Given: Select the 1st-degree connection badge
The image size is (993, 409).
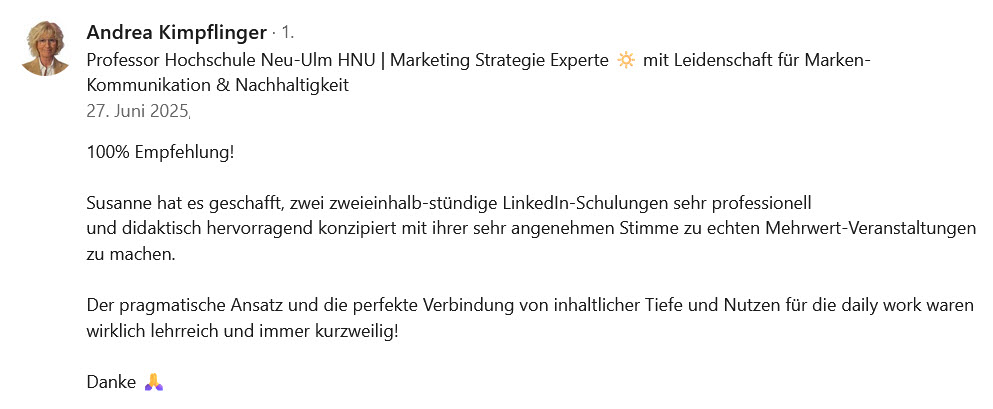Looking at the screenshot, I should tap(288, 32).
